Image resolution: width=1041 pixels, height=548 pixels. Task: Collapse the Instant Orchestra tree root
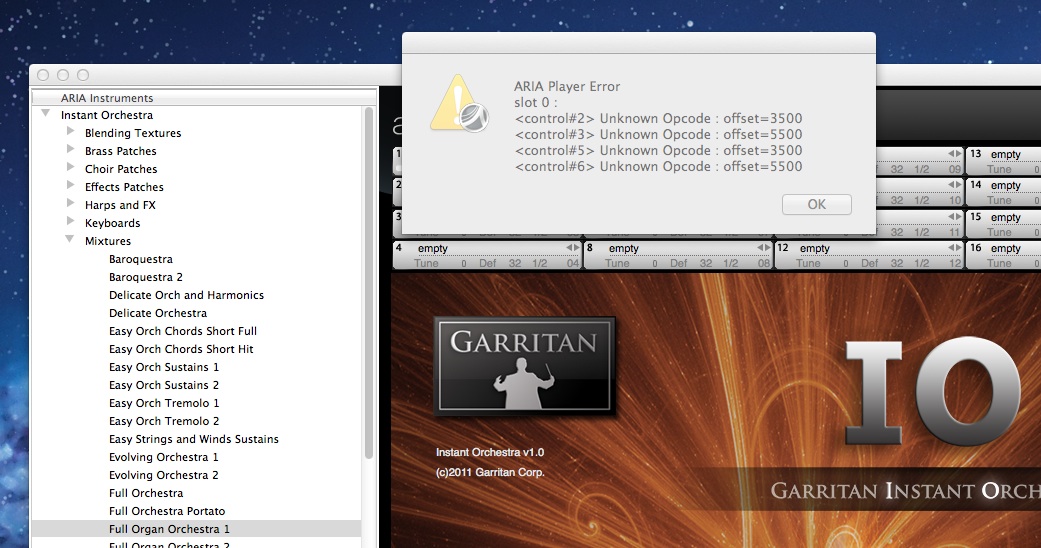(x=46, y=115)
